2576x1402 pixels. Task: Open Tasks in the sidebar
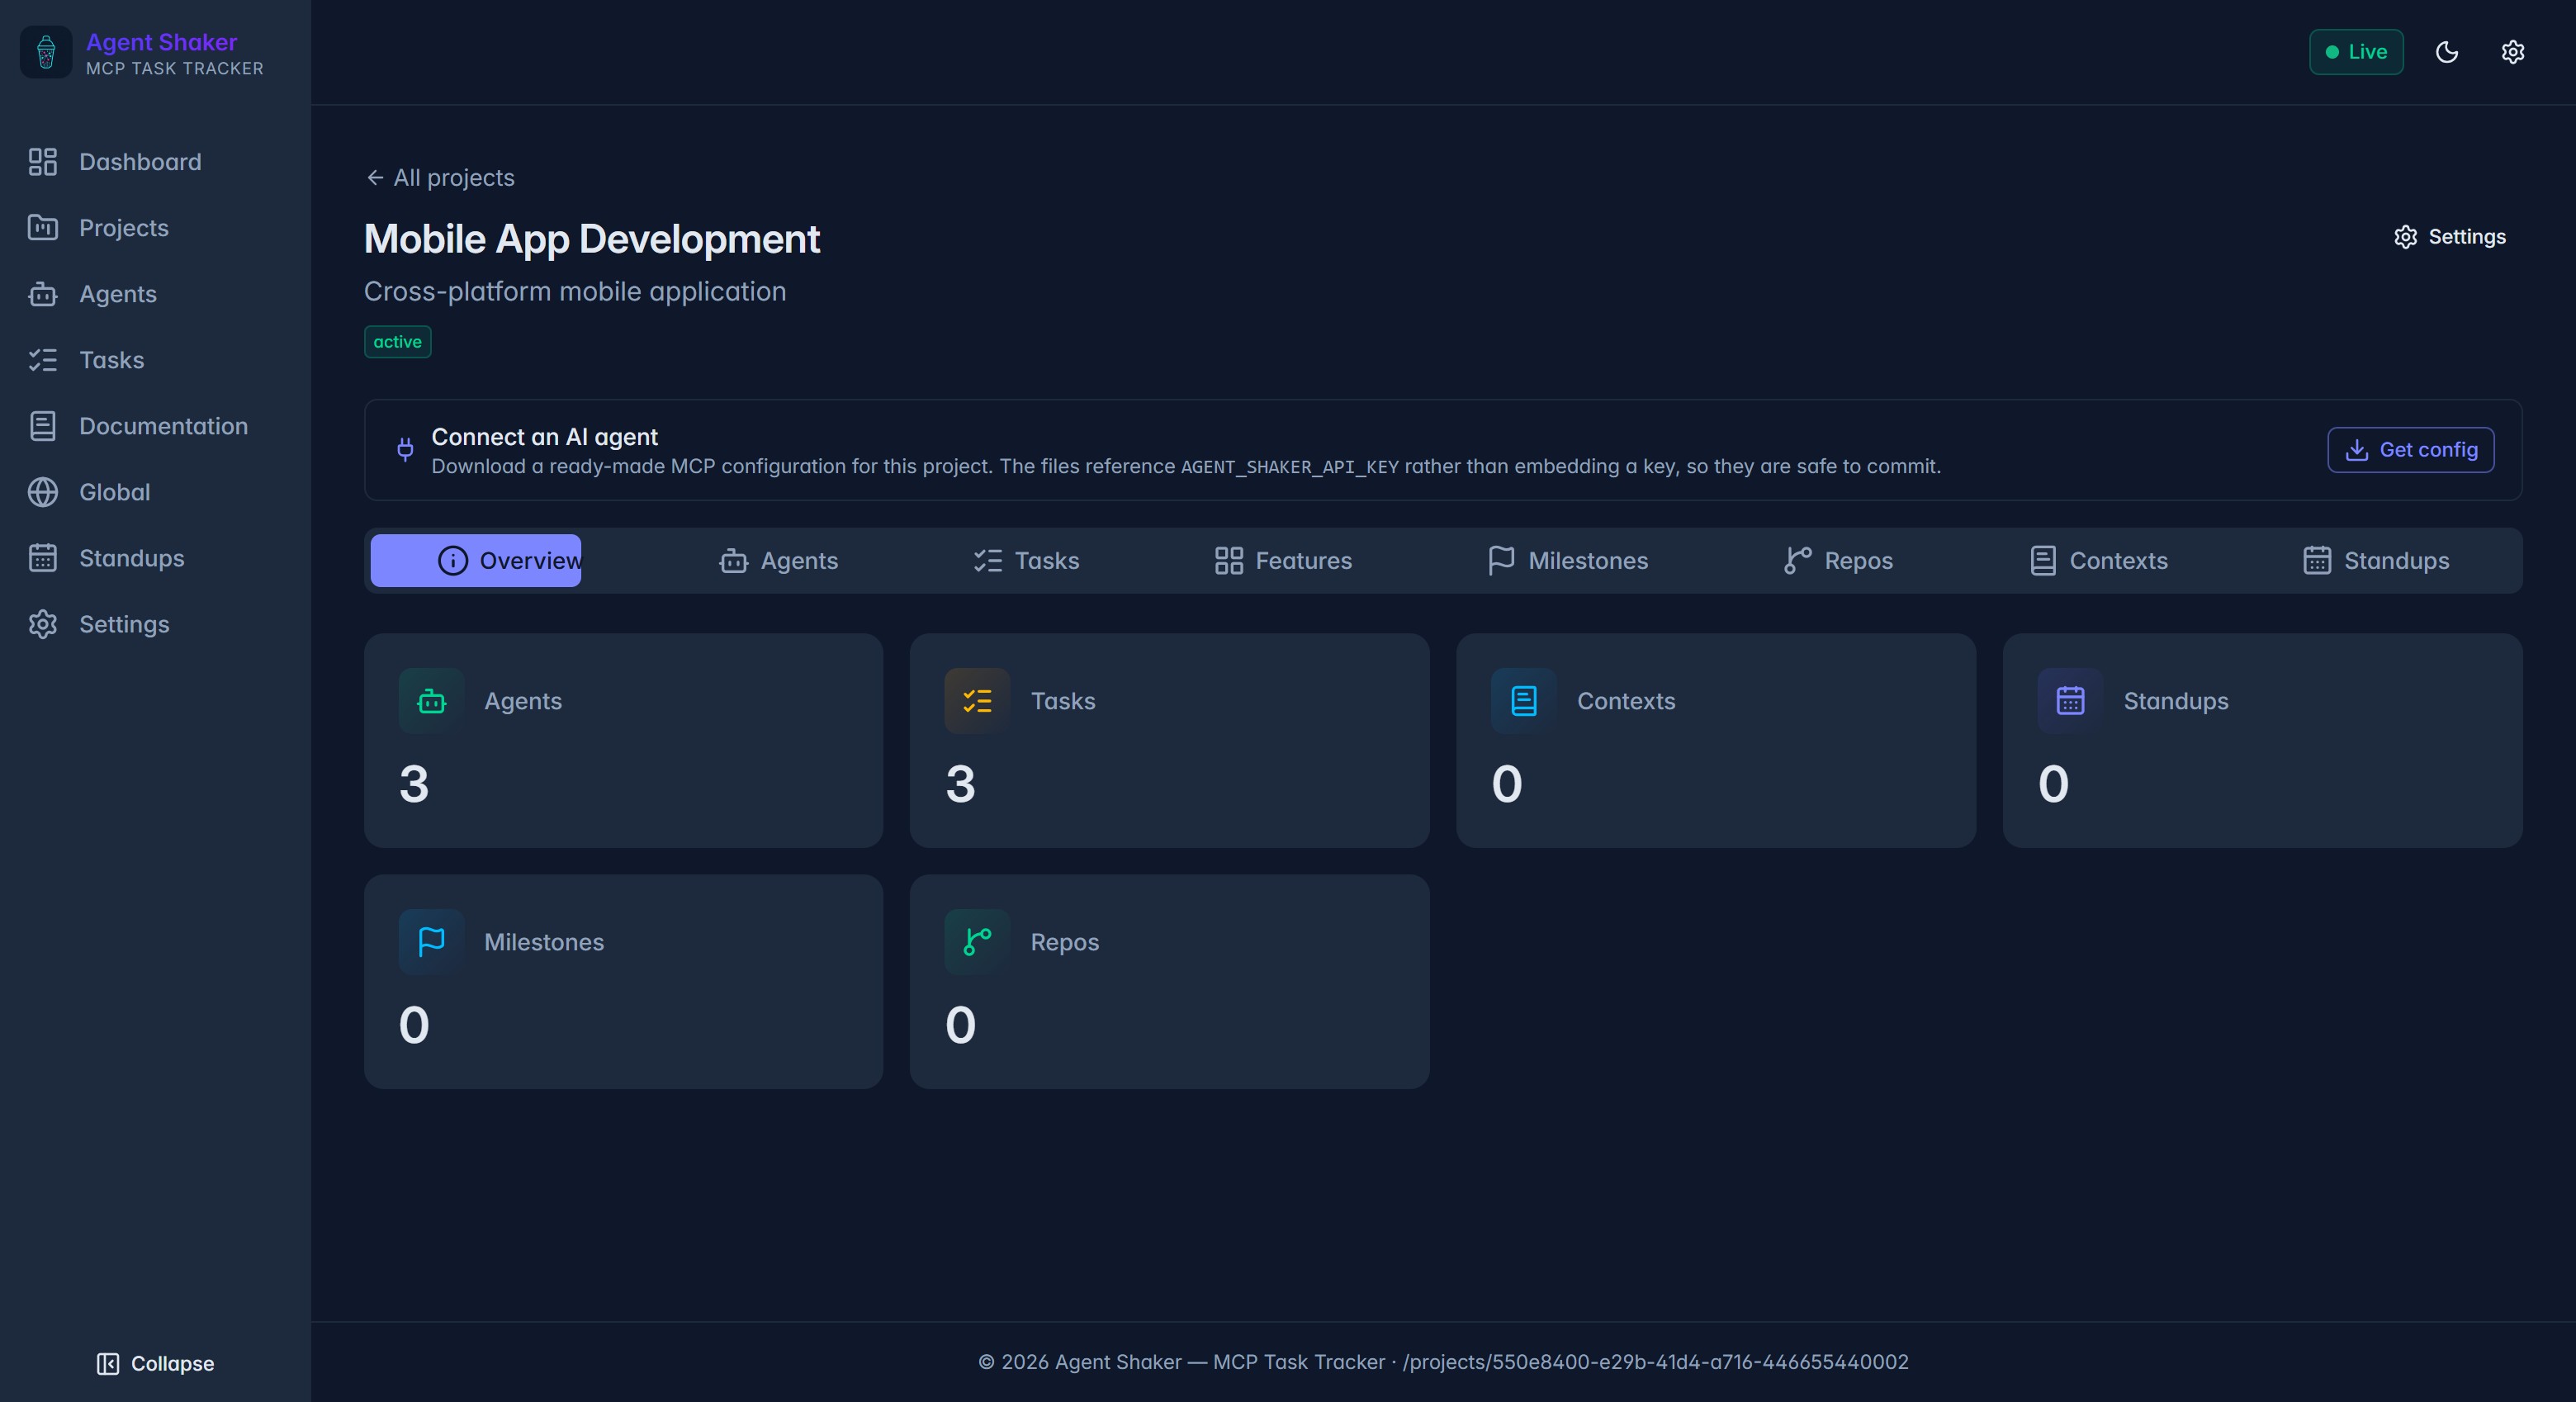pos(155,360)
